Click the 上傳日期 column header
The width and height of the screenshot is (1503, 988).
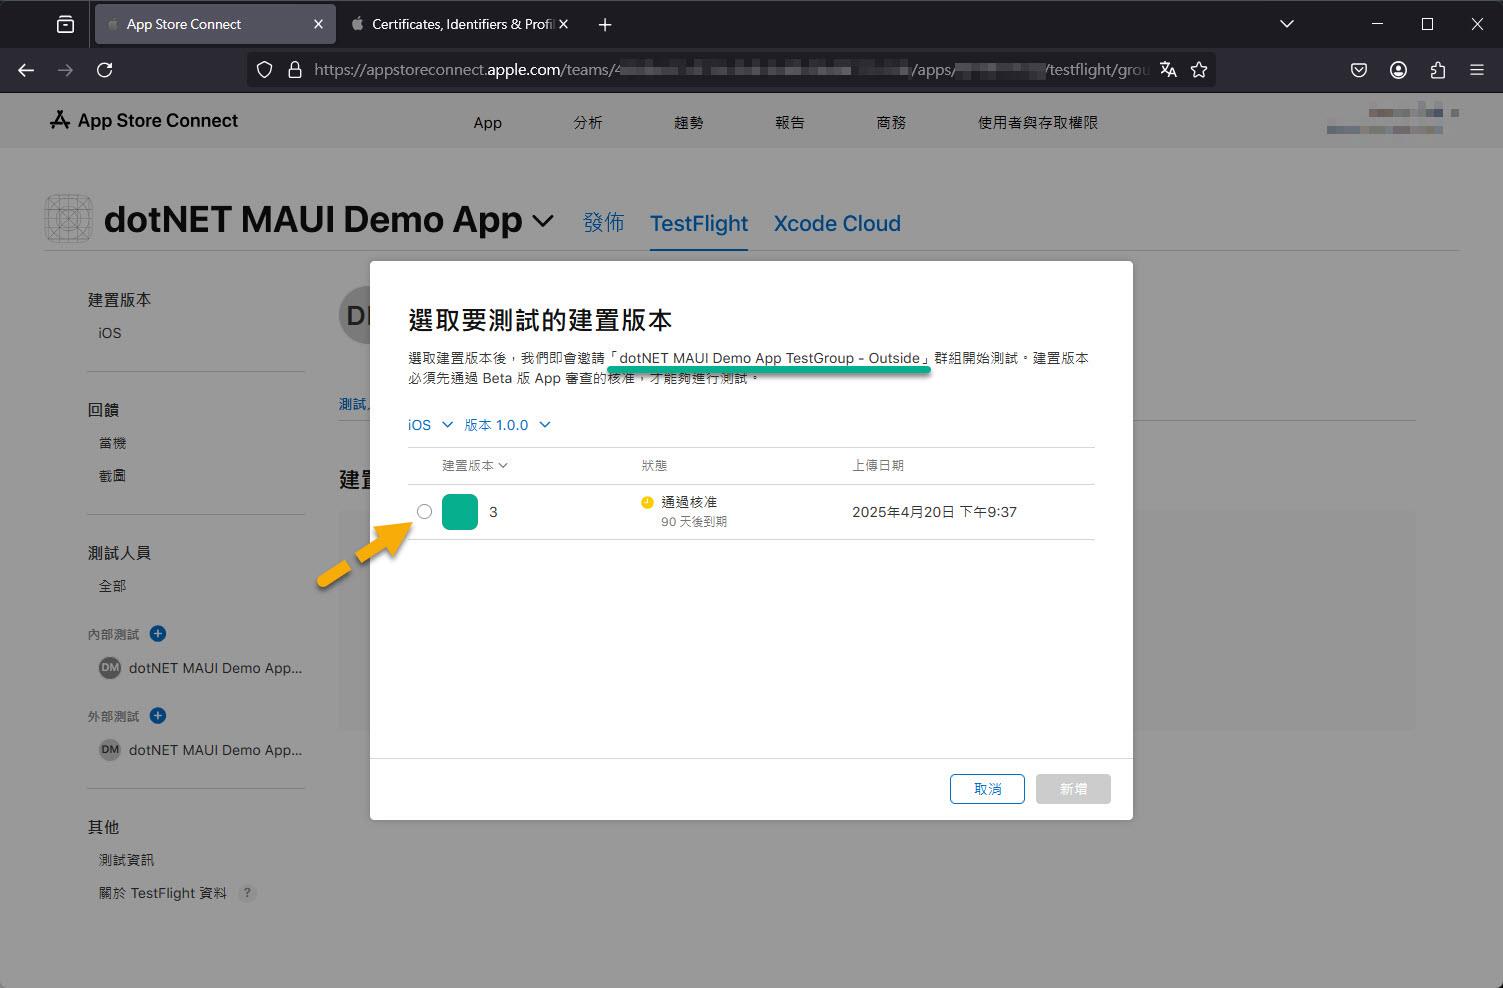coord(878,465)
